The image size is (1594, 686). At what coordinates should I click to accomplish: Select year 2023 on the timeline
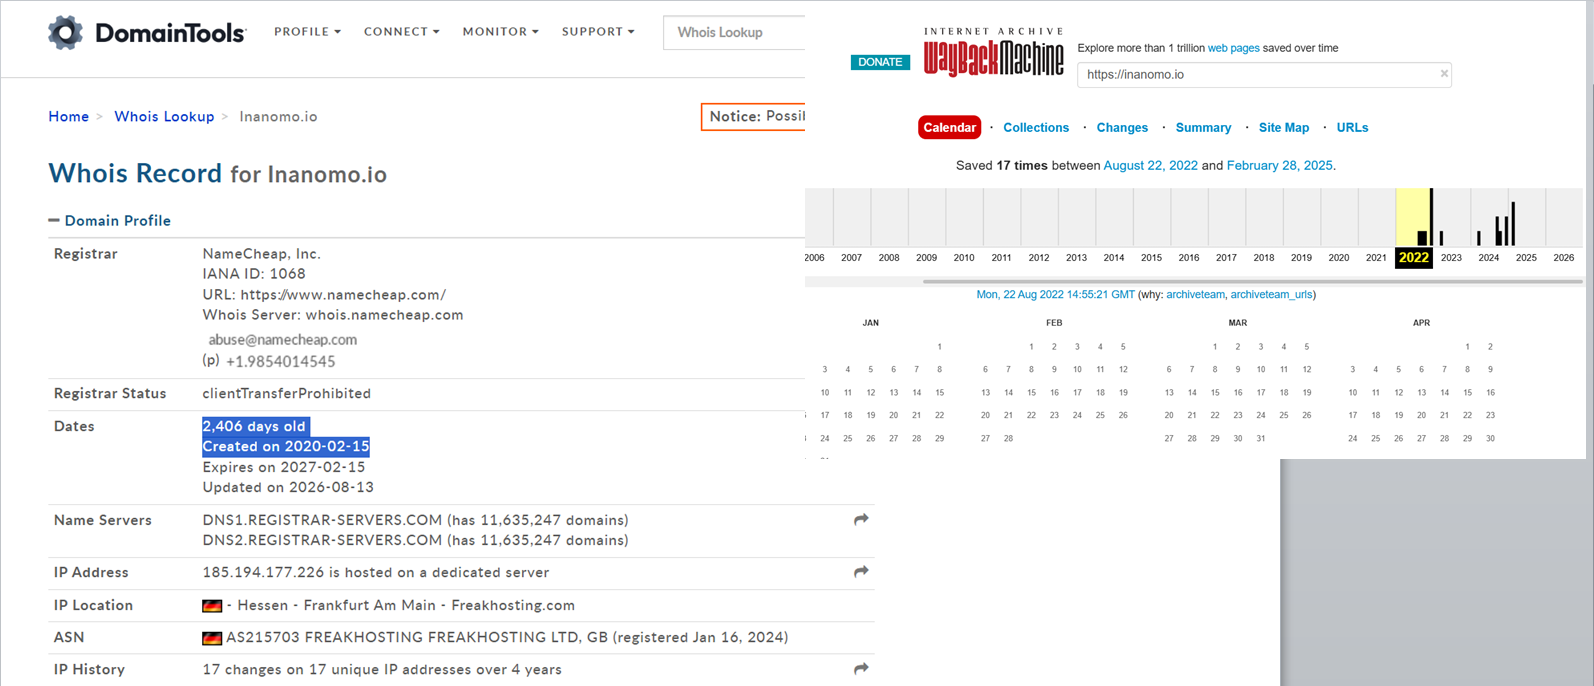[x=1451, y=258]
